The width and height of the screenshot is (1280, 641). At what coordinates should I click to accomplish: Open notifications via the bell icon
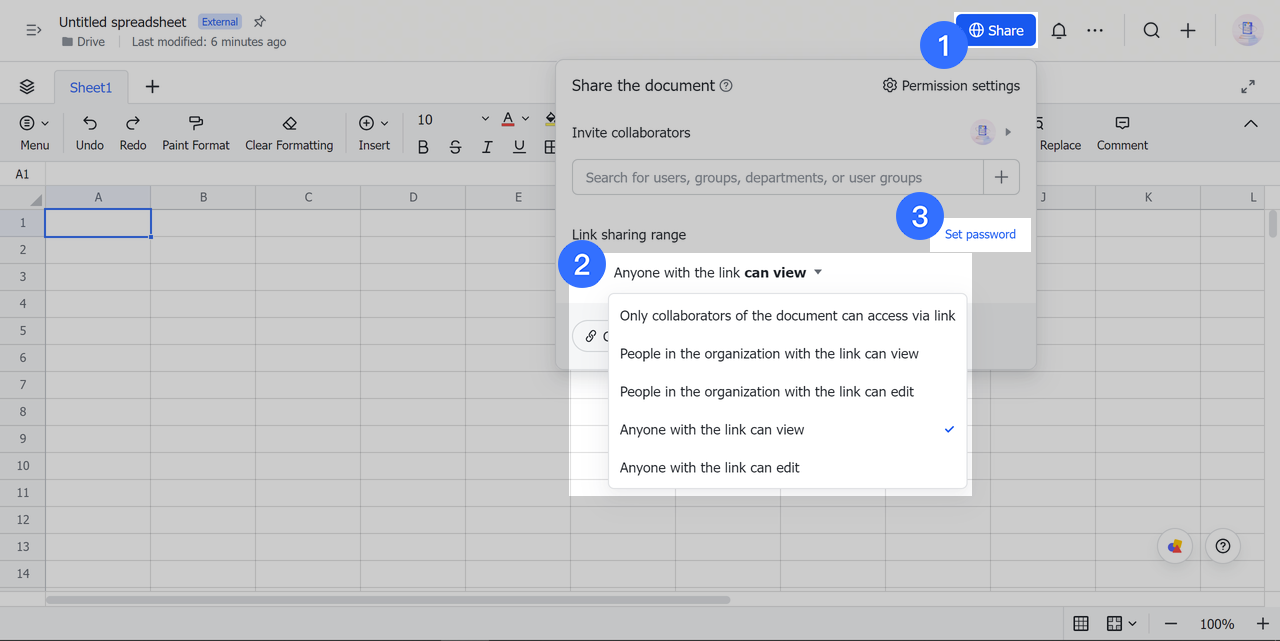[x=1059, y=30]
